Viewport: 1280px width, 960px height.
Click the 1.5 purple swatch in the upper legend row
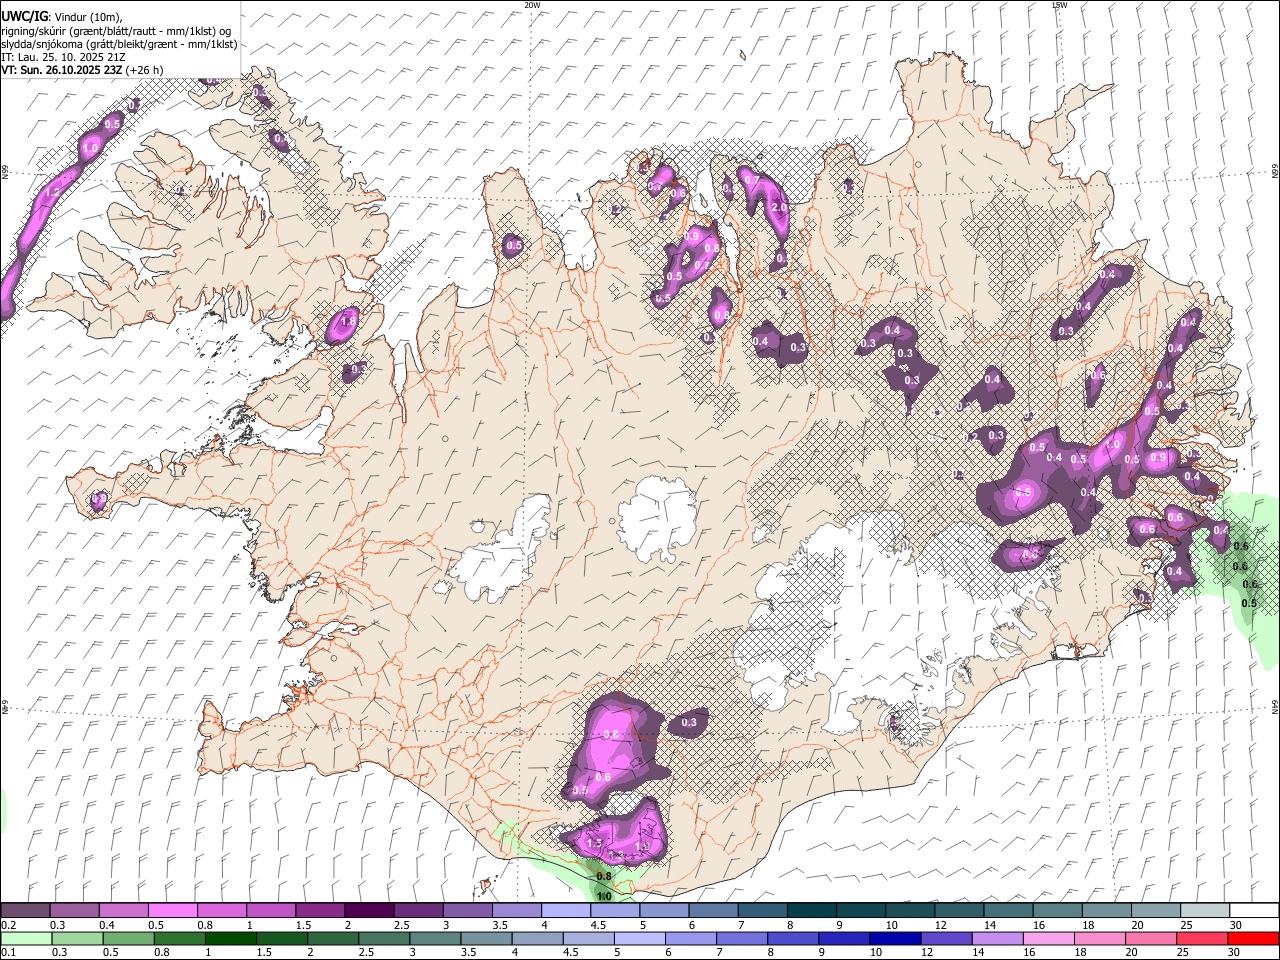(320, 910)
